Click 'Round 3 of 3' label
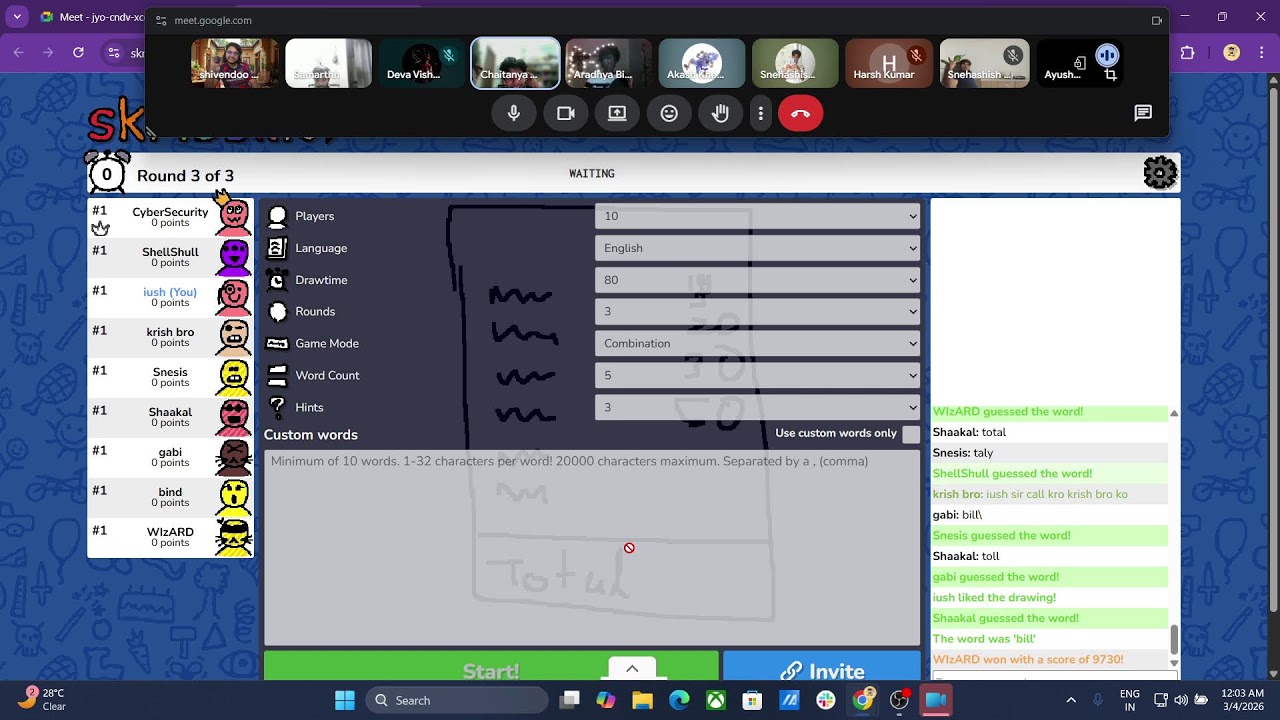The width and height of the screenshot is (1280, 720). click(x=185, y=176)
